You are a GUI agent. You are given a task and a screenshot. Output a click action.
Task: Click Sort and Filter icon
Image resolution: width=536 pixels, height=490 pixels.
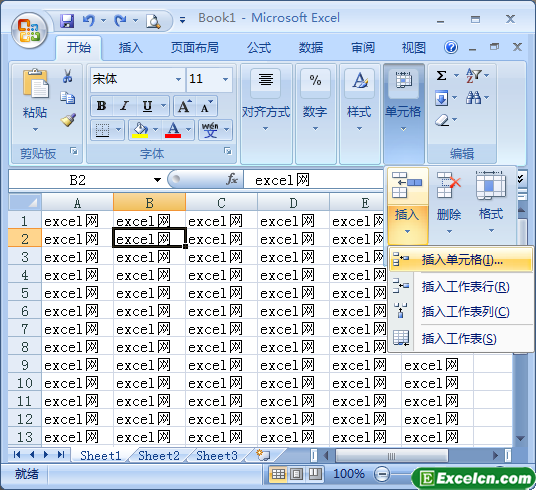click(473, 75)
